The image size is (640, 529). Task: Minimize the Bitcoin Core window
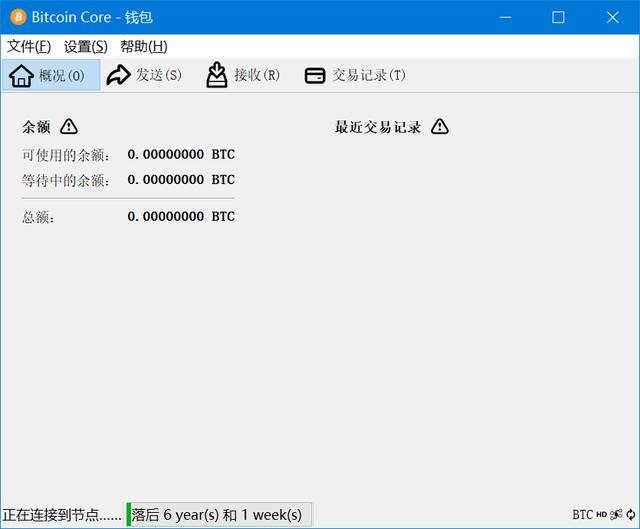point(505,17)
